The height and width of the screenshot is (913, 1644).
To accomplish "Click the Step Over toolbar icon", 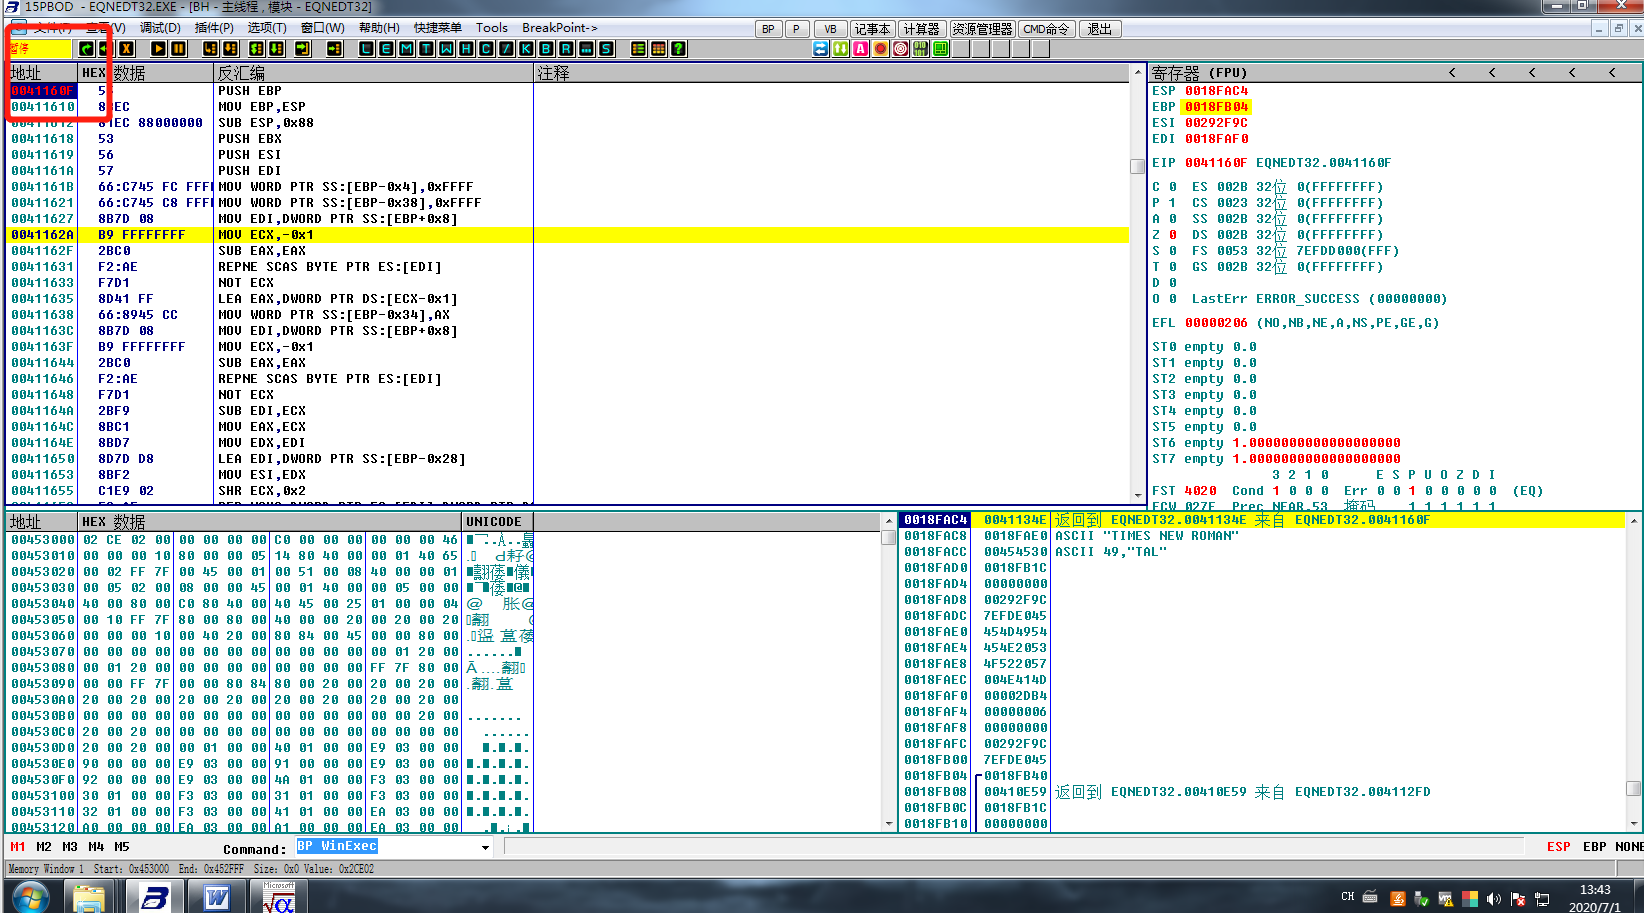I will (x=230, y=48).
